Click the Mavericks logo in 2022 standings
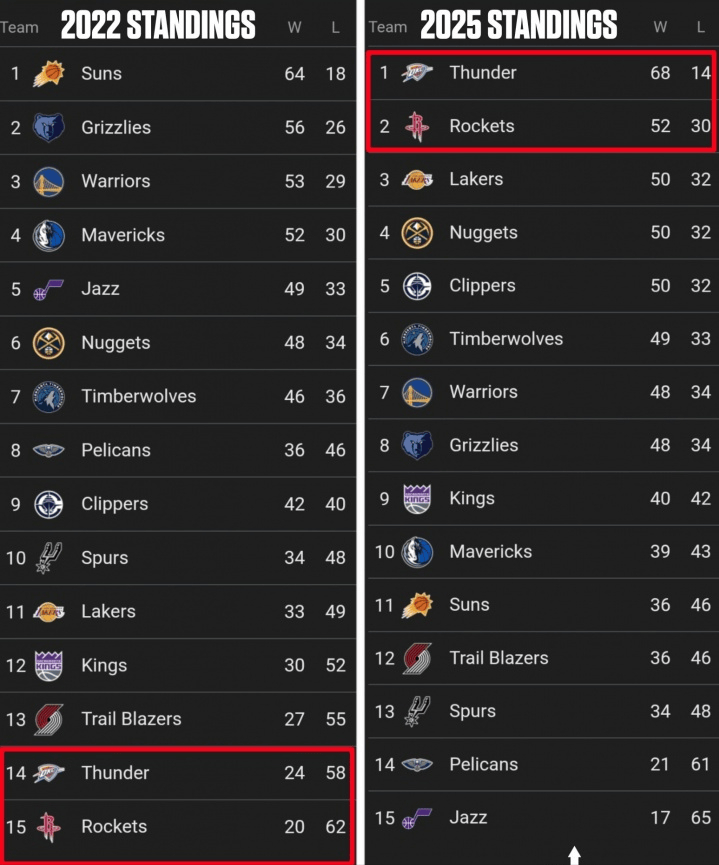The image size is (719, 865). tap(48, 235)
